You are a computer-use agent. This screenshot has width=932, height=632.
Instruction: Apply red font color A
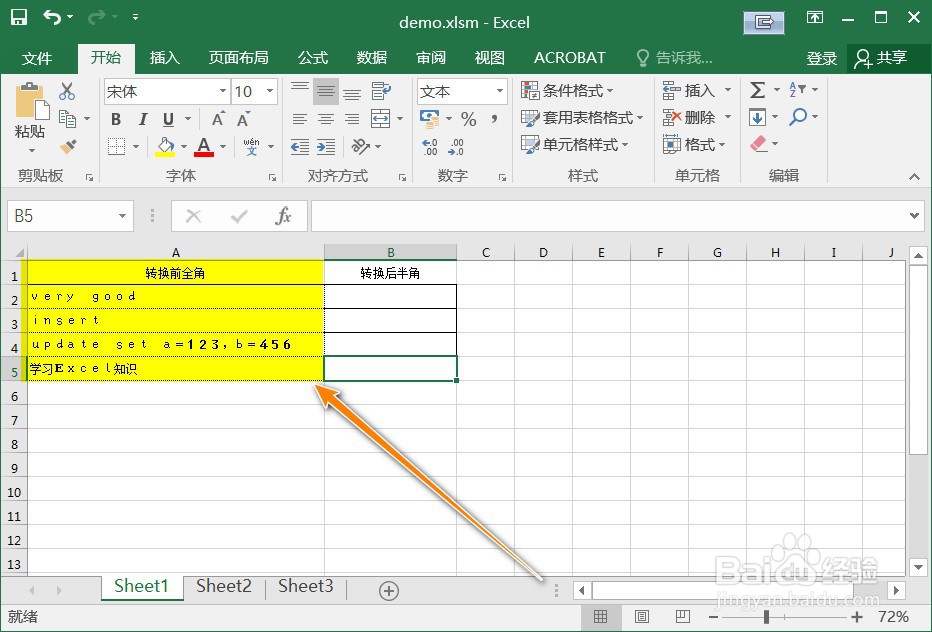point(203,146)
